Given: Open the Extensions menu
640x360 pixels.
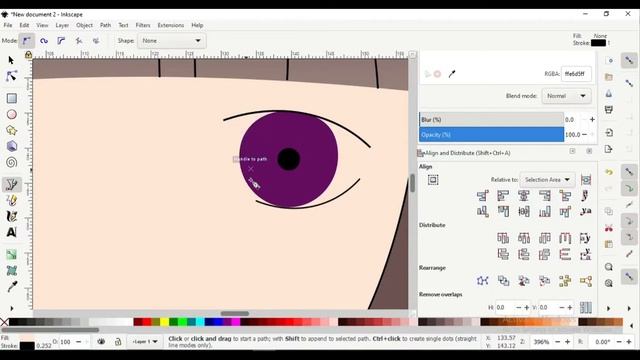Looking at the screenshot, I should [171, 25].
